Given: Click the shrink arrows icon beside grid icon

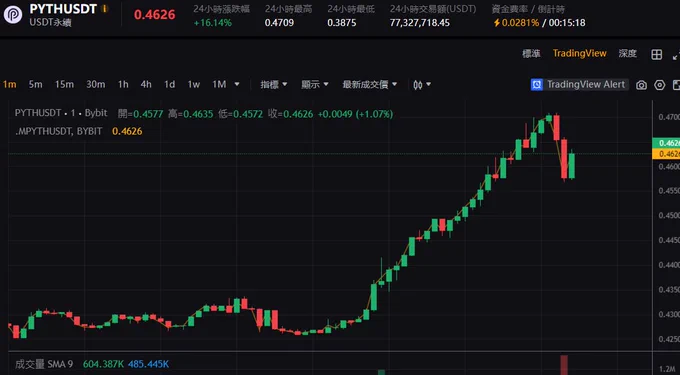Looking at the screenshot, I should 676,55.
